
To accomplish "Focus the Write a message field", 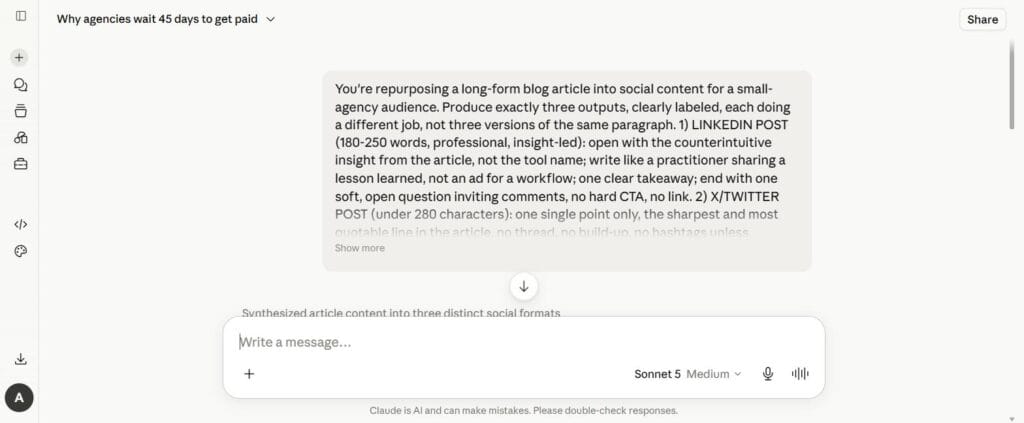I will coord(522,342).
